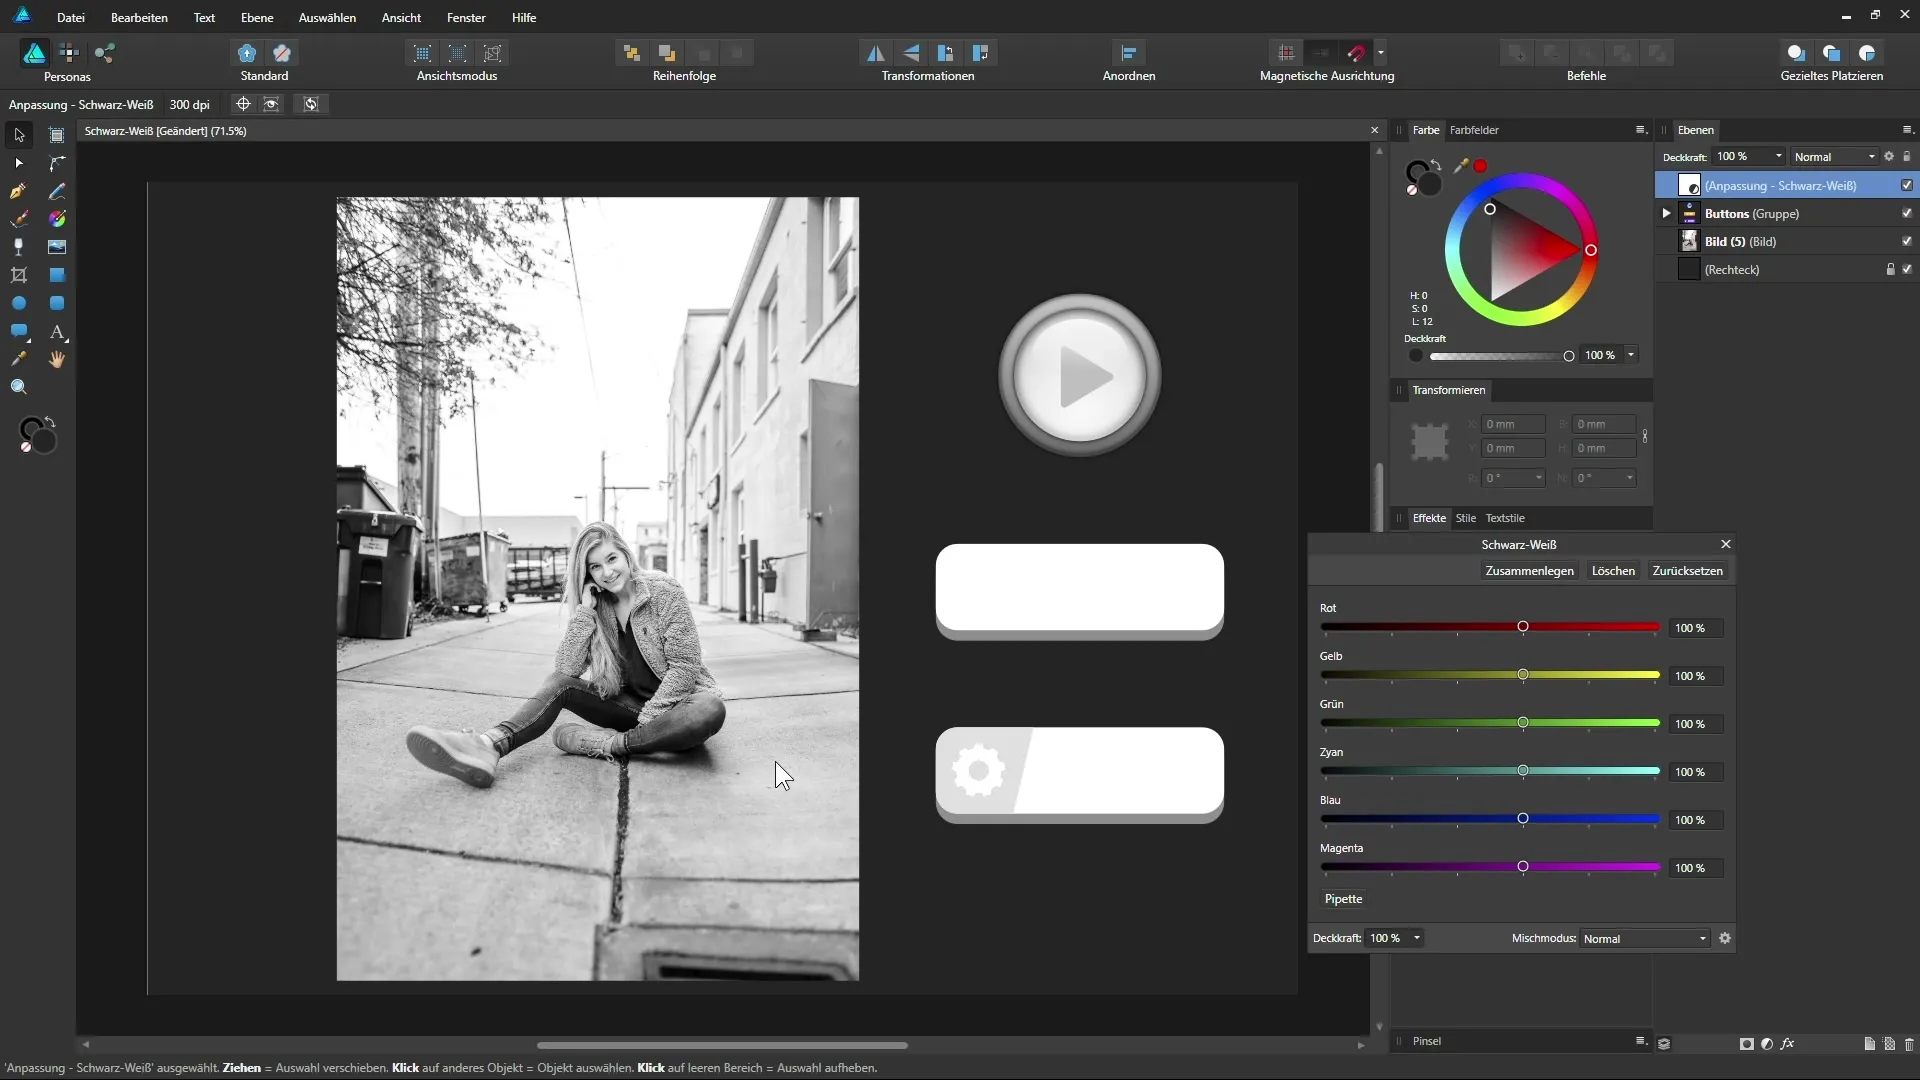
Task: Open the Ansicht menu
Action: 401,17
